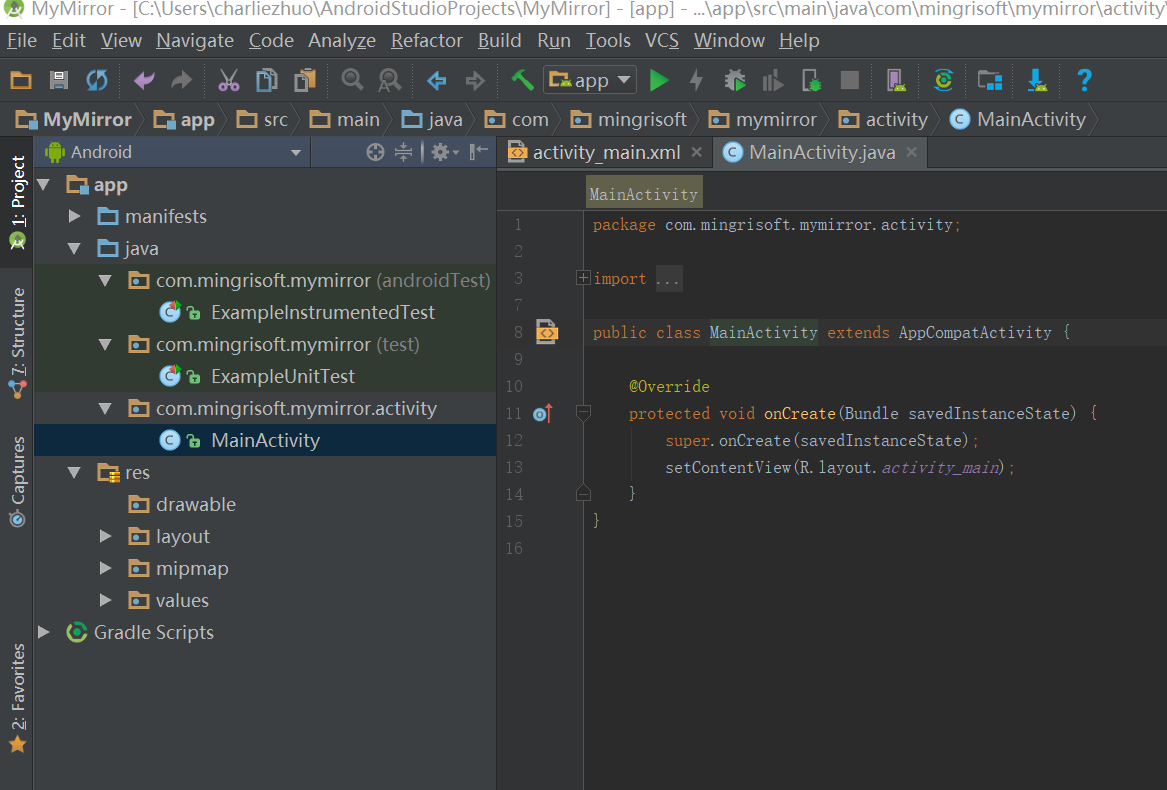This screenshot has width=1167, height=790.
Task: Click the override method gutter icon
Action: (543, 413)
